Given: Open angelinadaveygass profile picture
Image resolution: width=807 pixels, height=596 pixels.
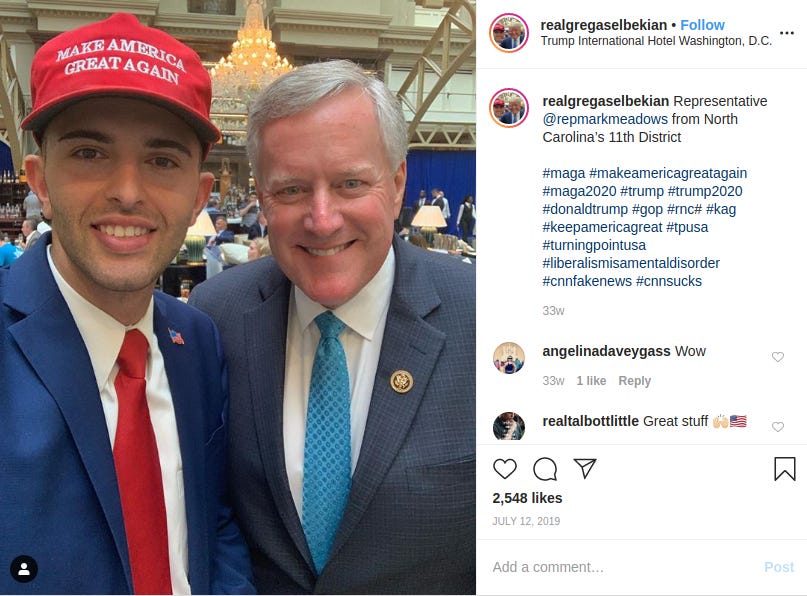Looking at the screenshot, I should pyautogui.click(x=508, y=357).
